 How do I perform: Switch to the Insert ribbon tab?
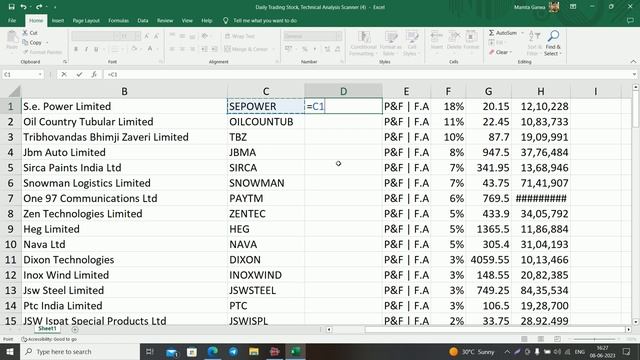[58, 20]
